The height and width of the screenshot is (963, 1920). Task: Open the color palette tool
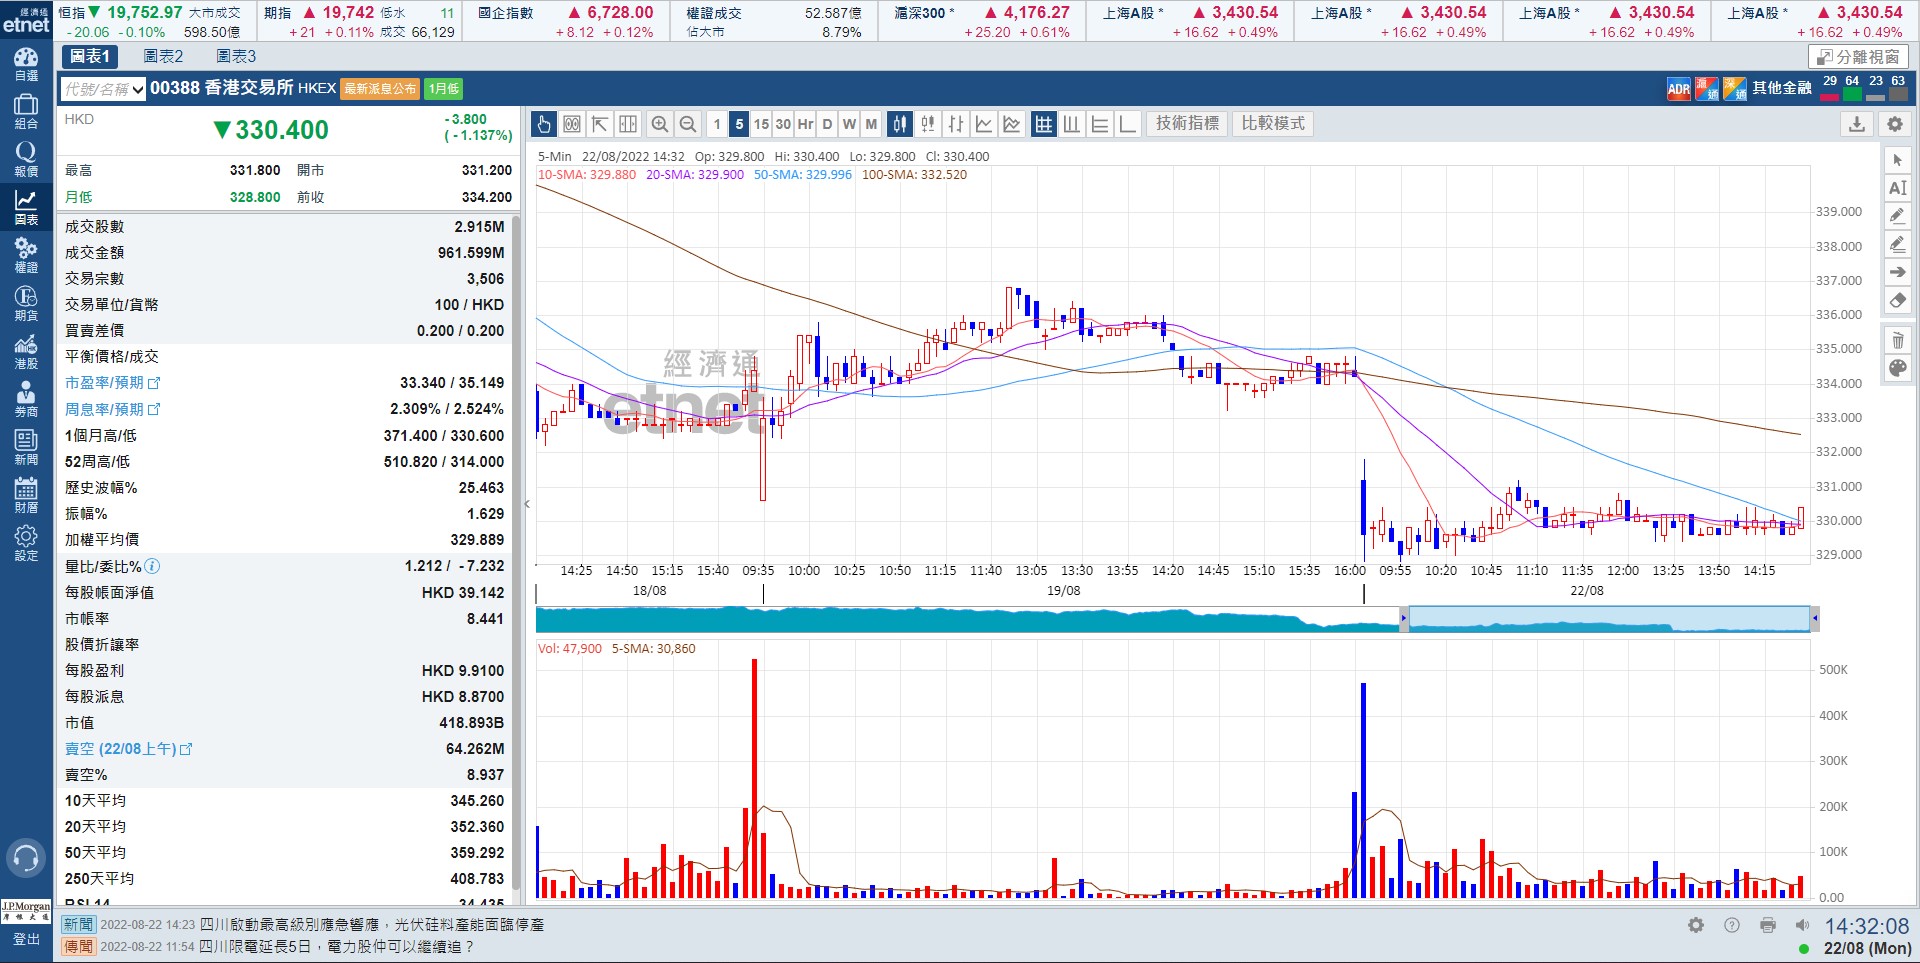1897,369
